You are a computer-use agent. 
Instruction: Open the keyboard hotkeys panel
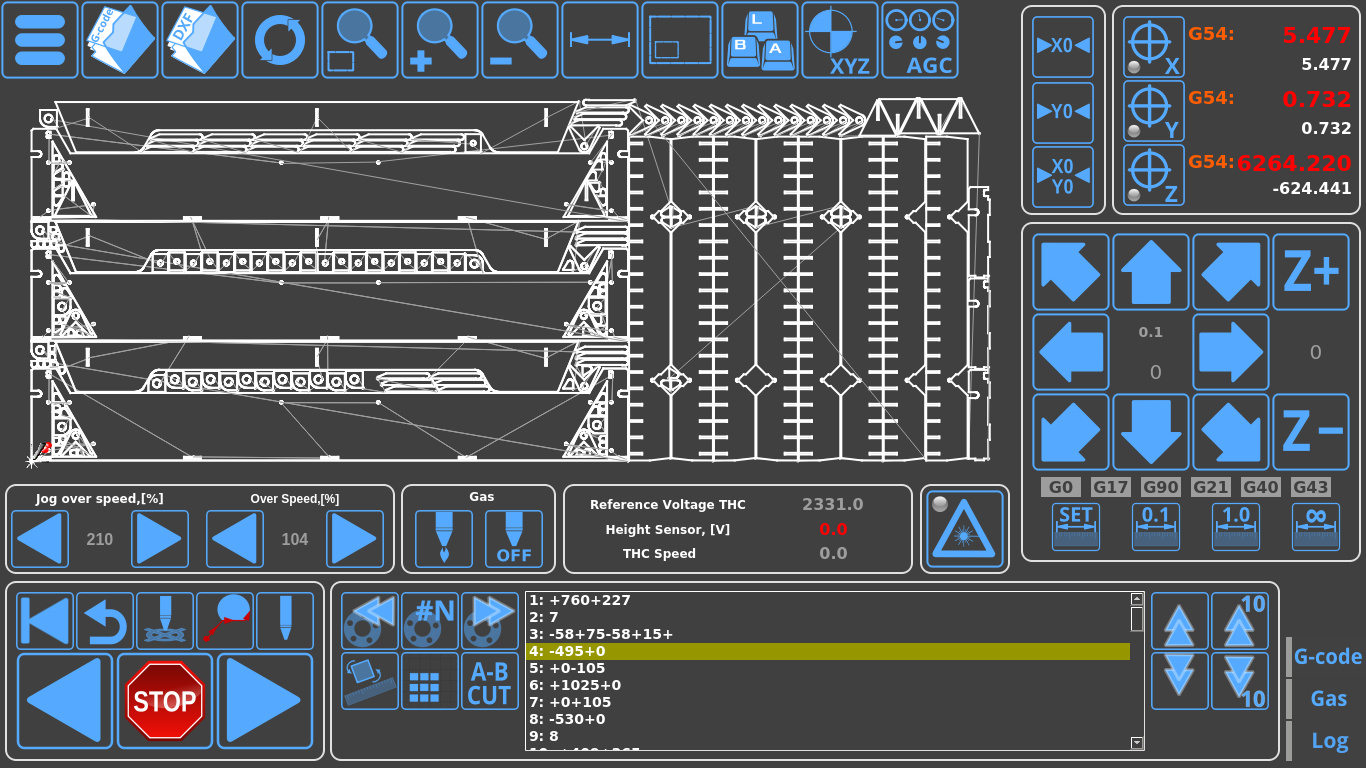759,40
